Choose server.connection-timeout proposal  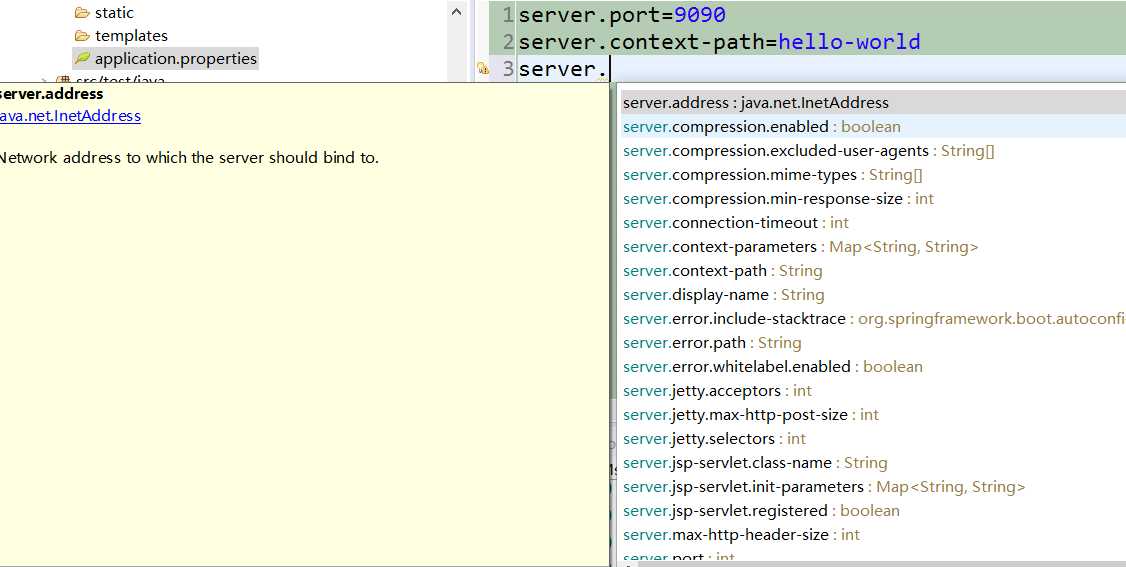click(873, 222)
